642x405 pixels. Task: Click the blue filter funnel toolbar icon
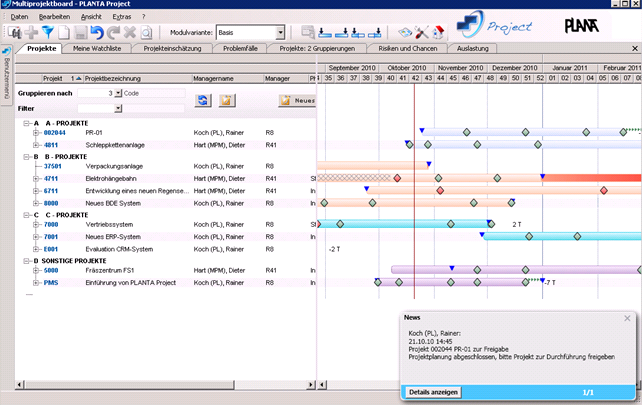pyautogui.click(x=47, y=33)
